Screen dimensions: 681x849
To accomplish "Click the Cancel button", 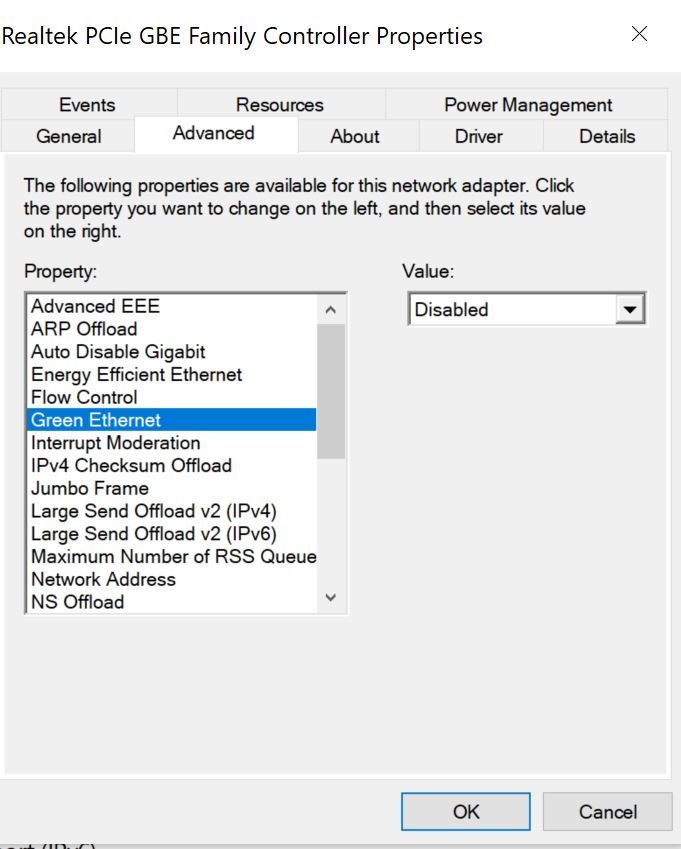I will pyautogui.click(x=608, y=812).
